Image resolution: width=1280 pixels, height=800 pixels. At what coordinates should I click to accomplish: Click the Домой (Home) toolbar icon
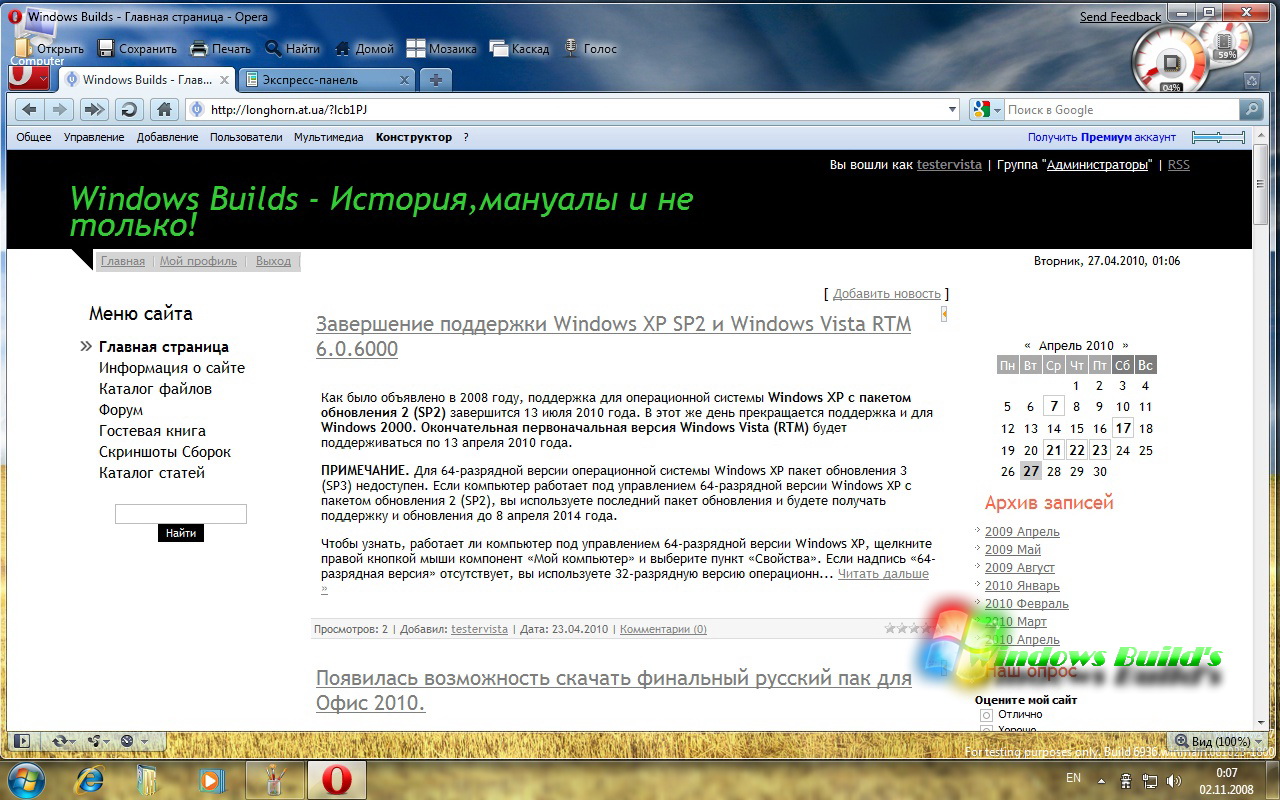[343, 48]
